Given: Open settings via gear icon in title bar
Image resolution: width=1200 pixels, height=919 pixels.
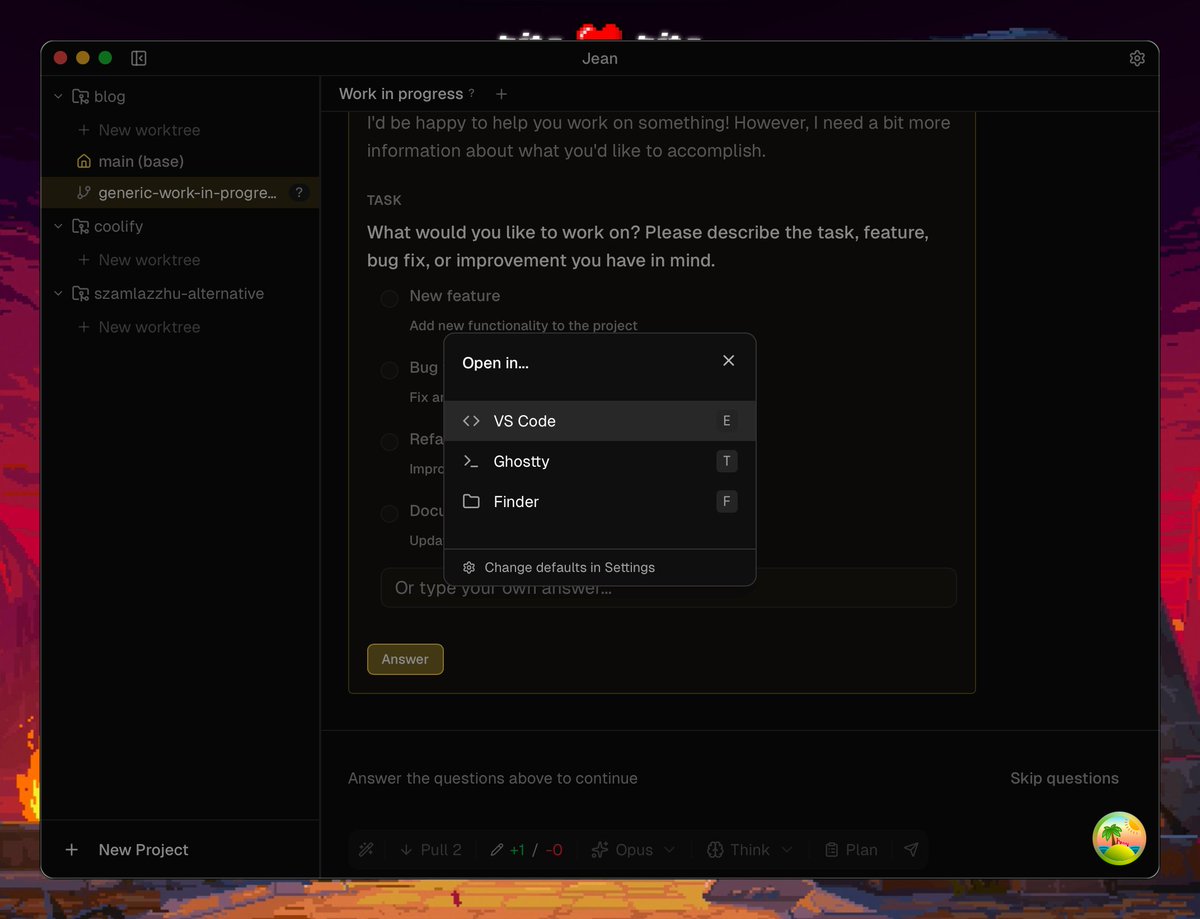Looking at the screenshot, I should click(1137, 58).
